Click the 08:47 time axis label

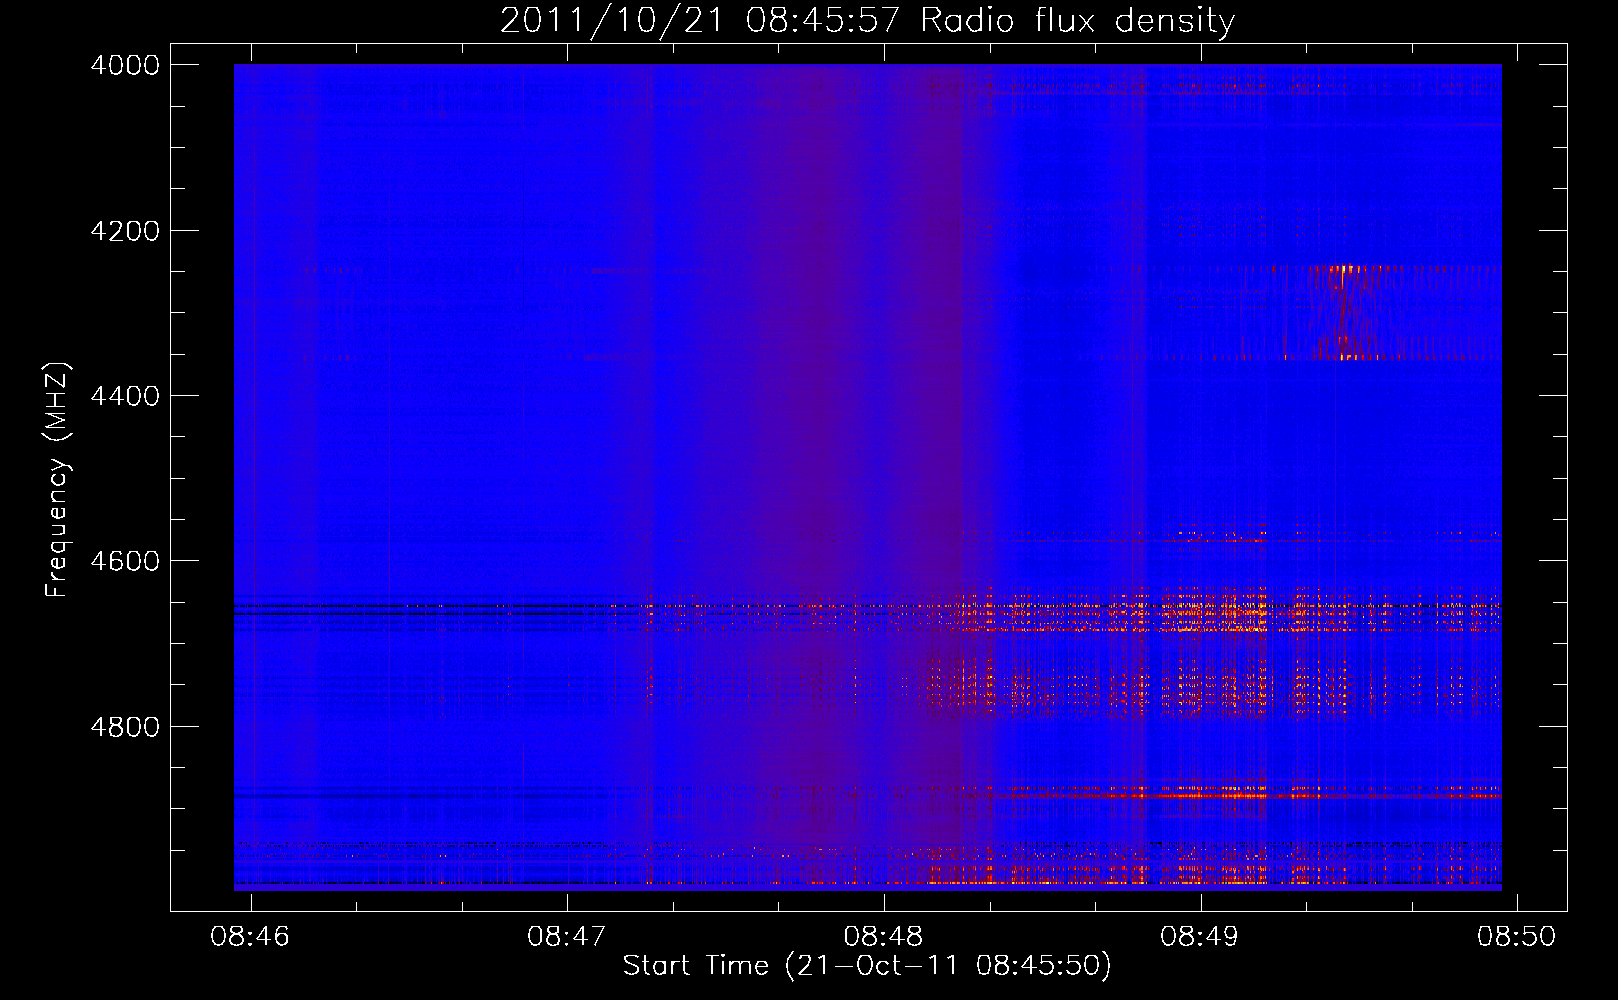567,936
